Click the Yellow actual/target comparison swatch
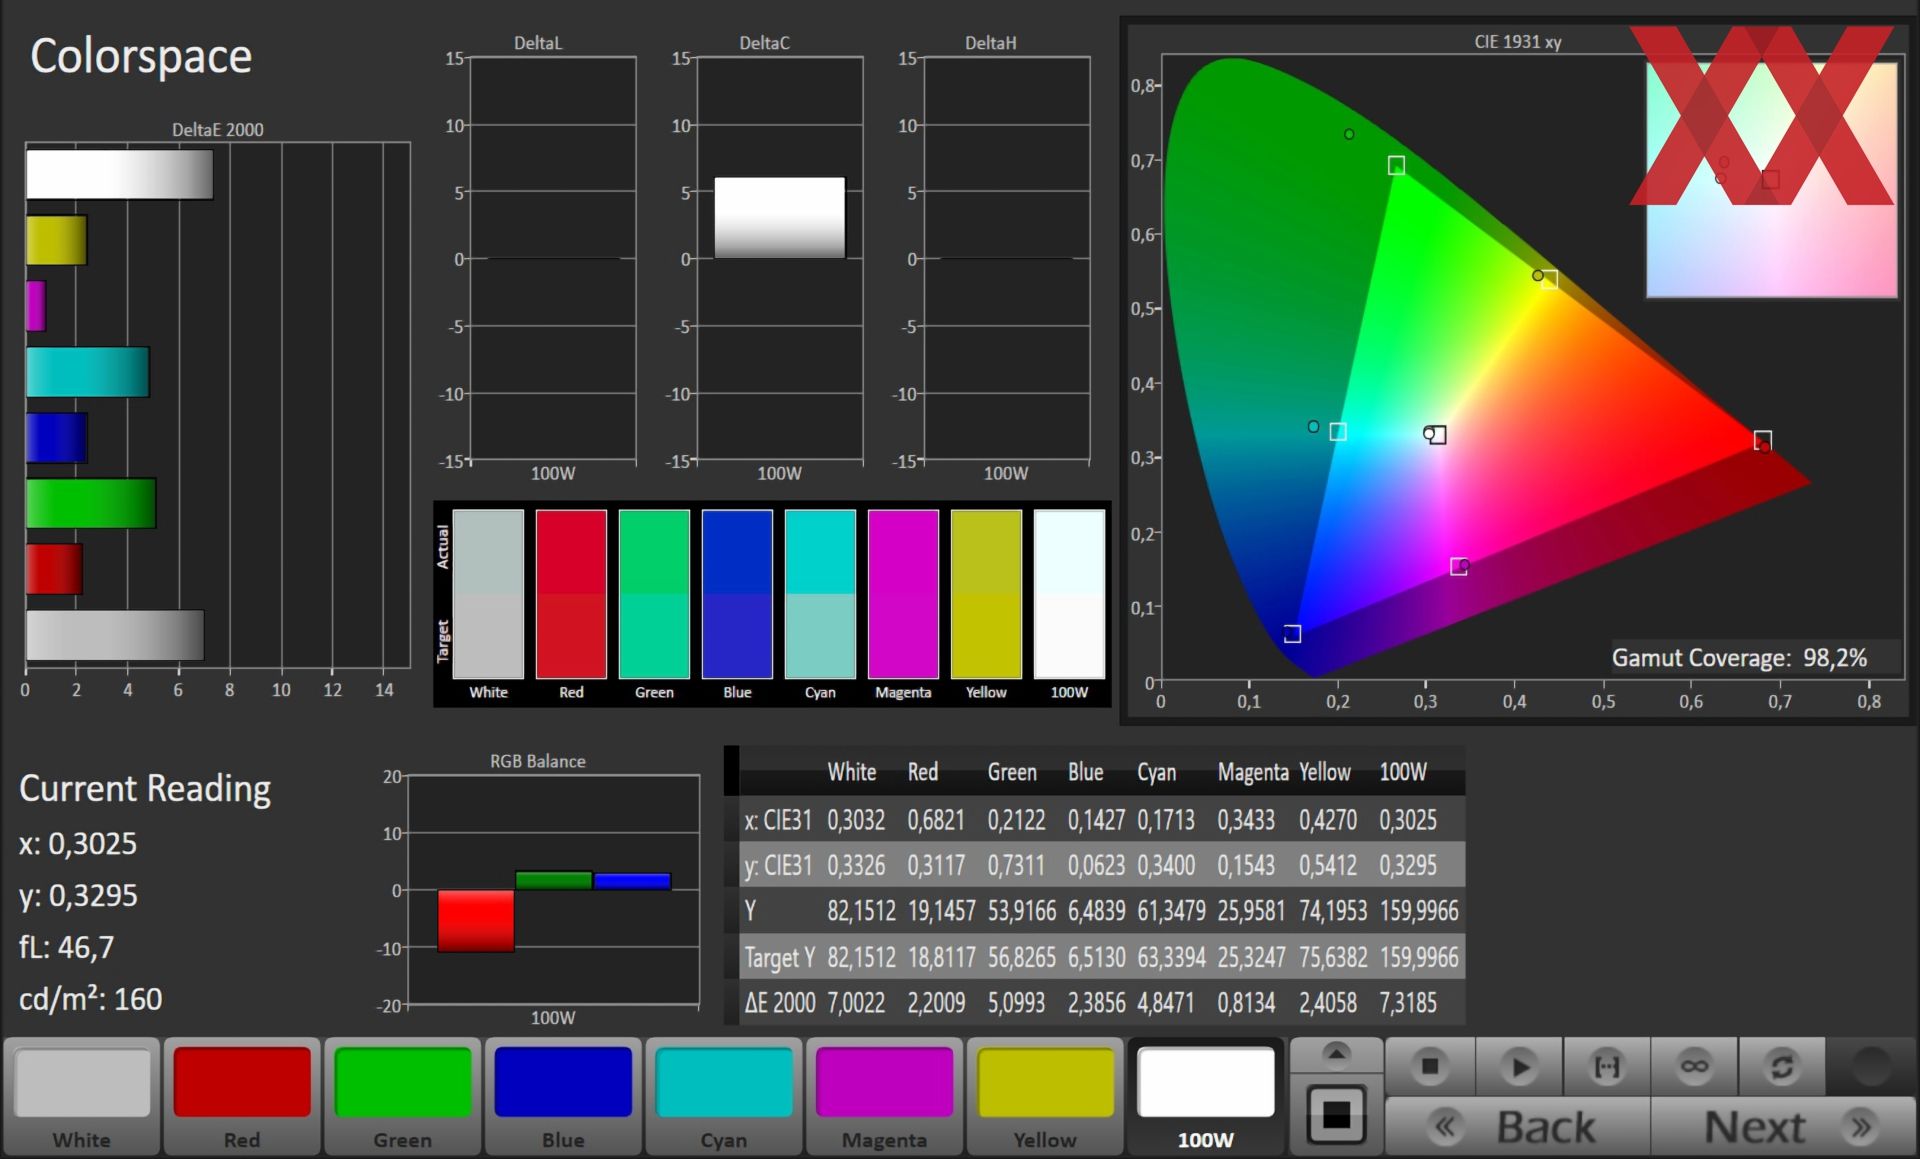The height and width of the screenshot is (1159, 1920). [986, 594]
